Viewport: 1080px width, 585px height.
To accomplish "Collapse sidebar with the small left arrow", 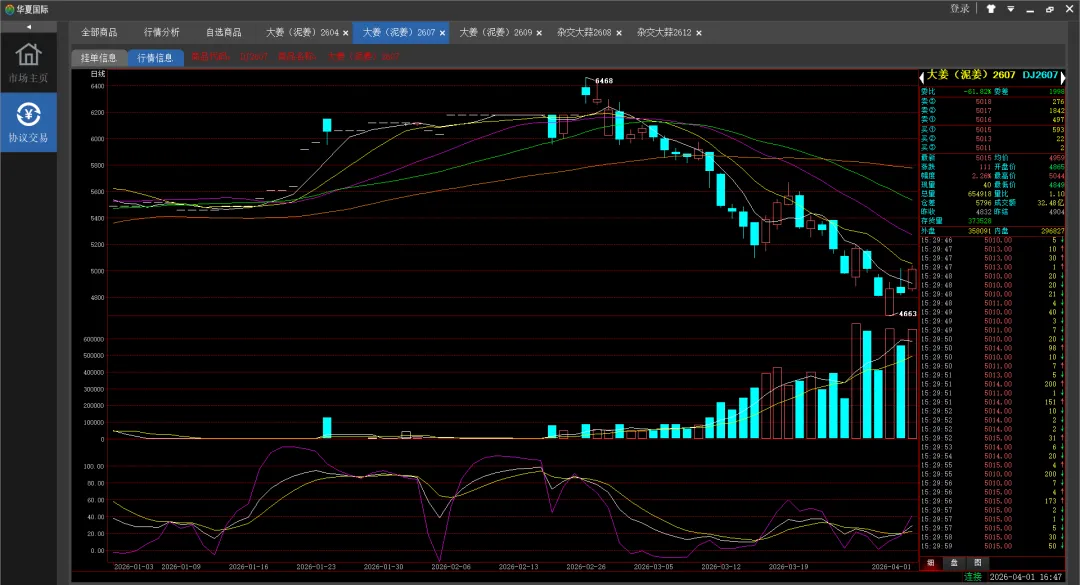I will 28,27.
